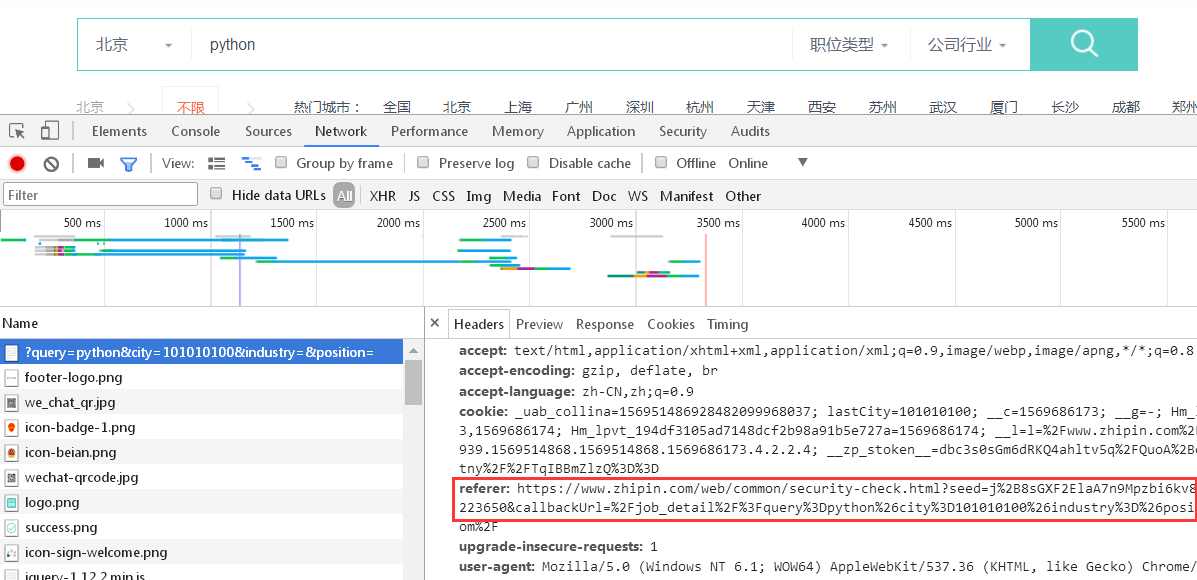The height and width of the screenshot is (580, 1197).
Task: Click the teal search magnifier button
Action: point(1083,44)
